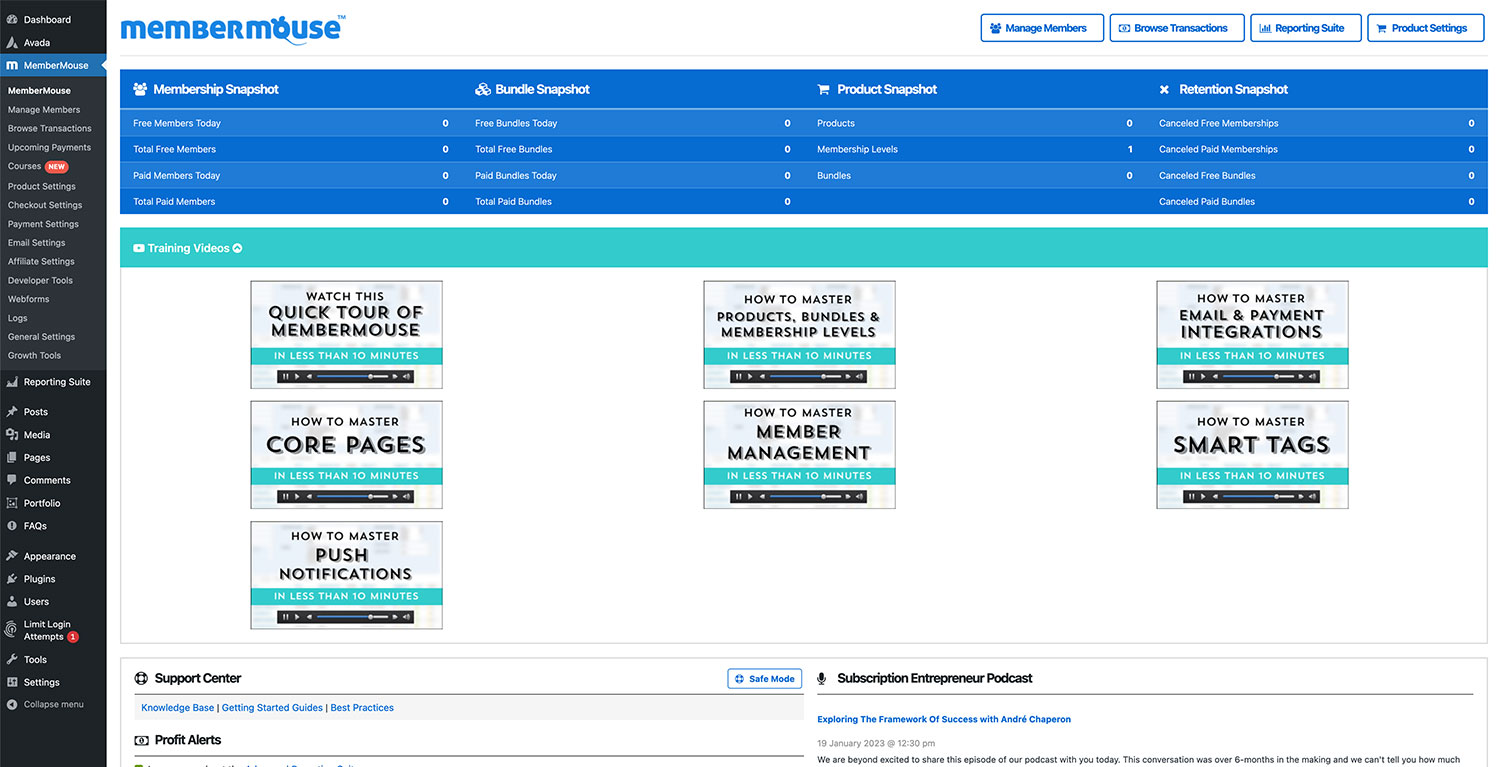Play the Smart Tags training video
Screen dimensions: 1500x767
(1252, 454)
